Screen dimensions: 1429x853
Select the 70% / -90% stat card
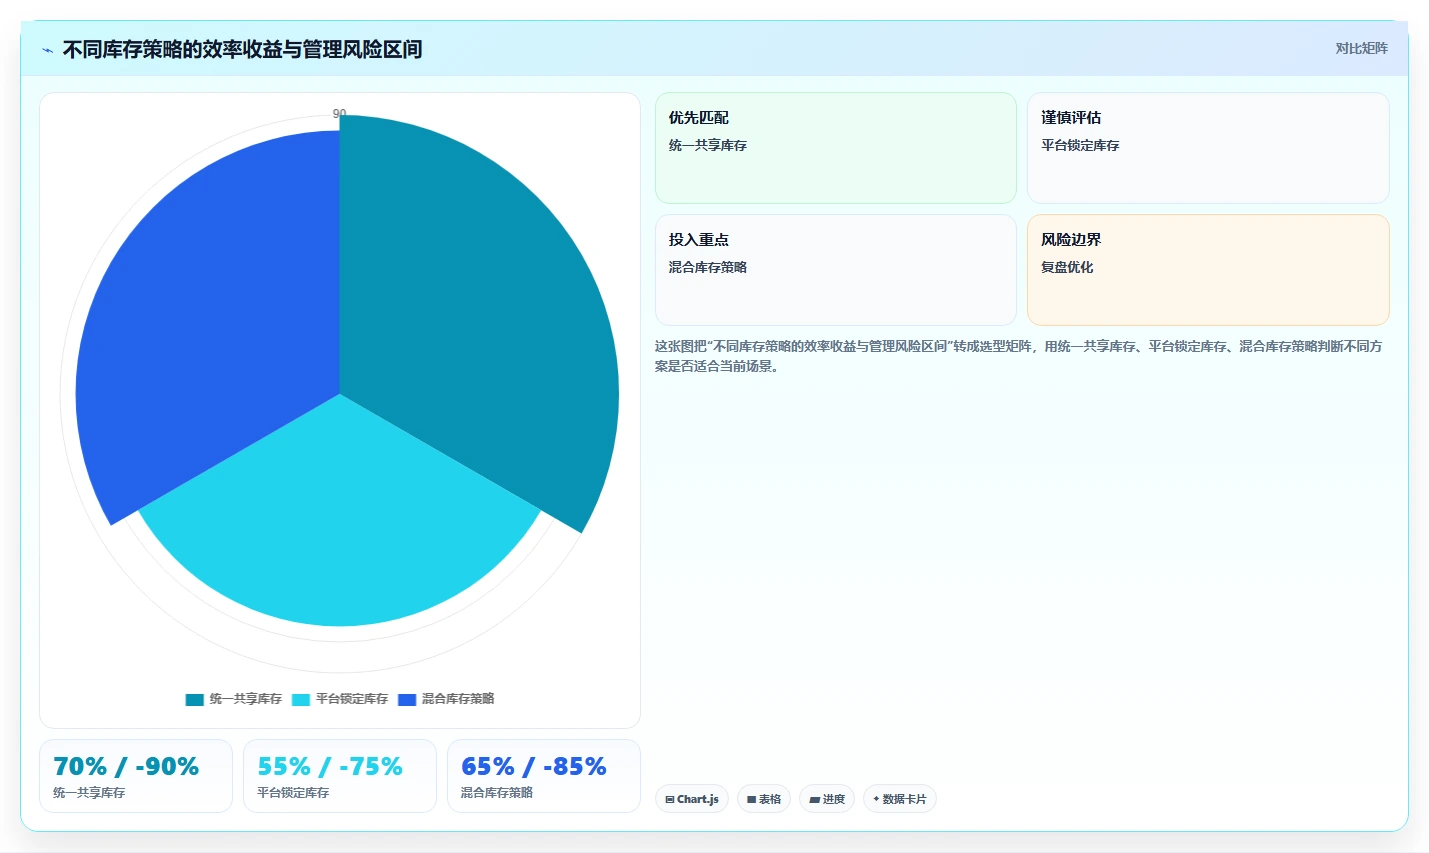pos(136,776)
